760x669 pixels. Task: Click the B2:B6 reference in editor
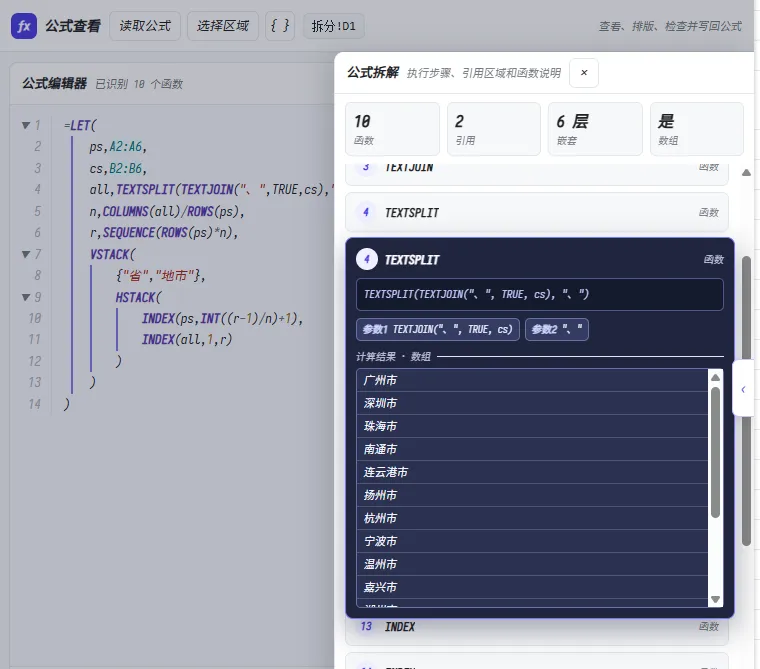pyautogui.click(x=126, y=168)
